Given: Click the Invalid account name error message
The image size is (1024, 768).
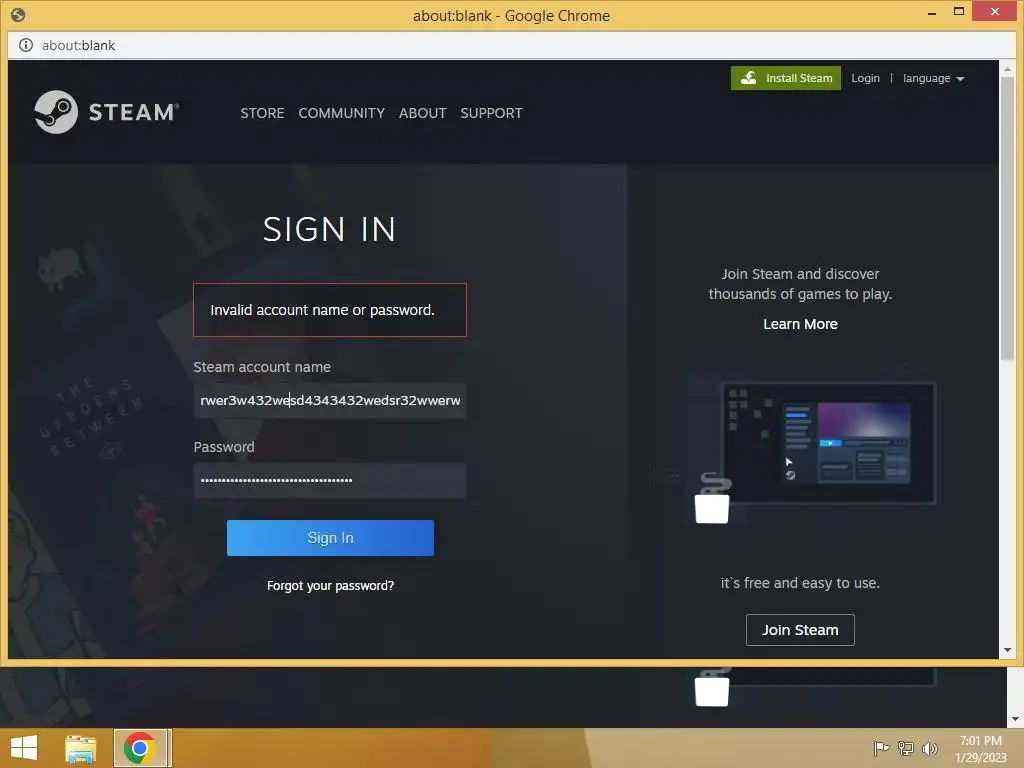Looking at the screenshot, I should click(x=330, y=310).
